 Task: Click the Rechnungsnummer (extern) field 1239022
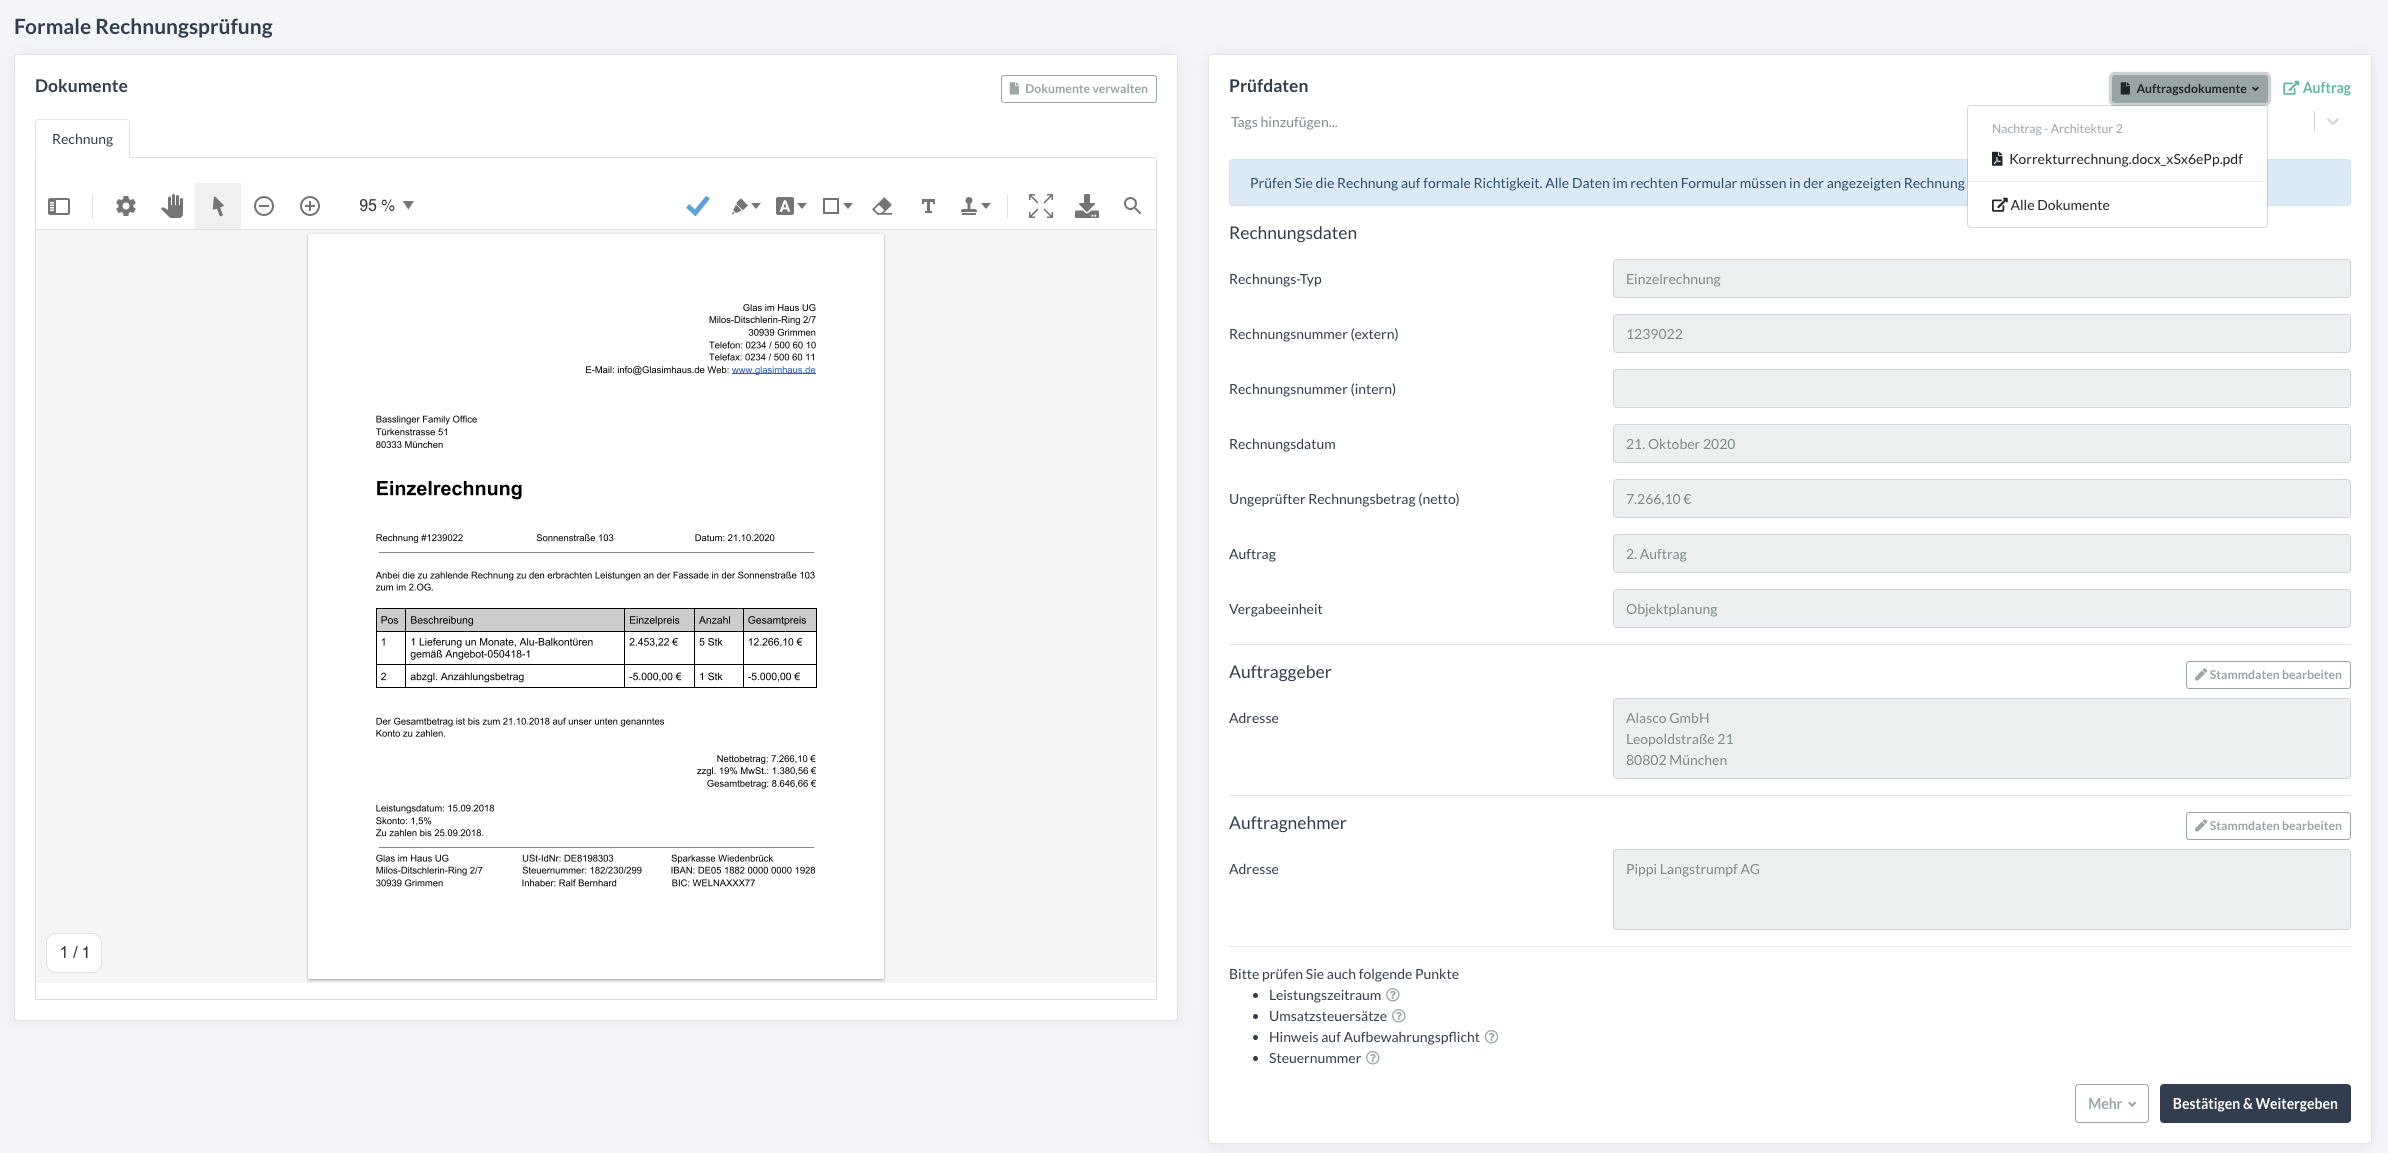(1981, 334)
